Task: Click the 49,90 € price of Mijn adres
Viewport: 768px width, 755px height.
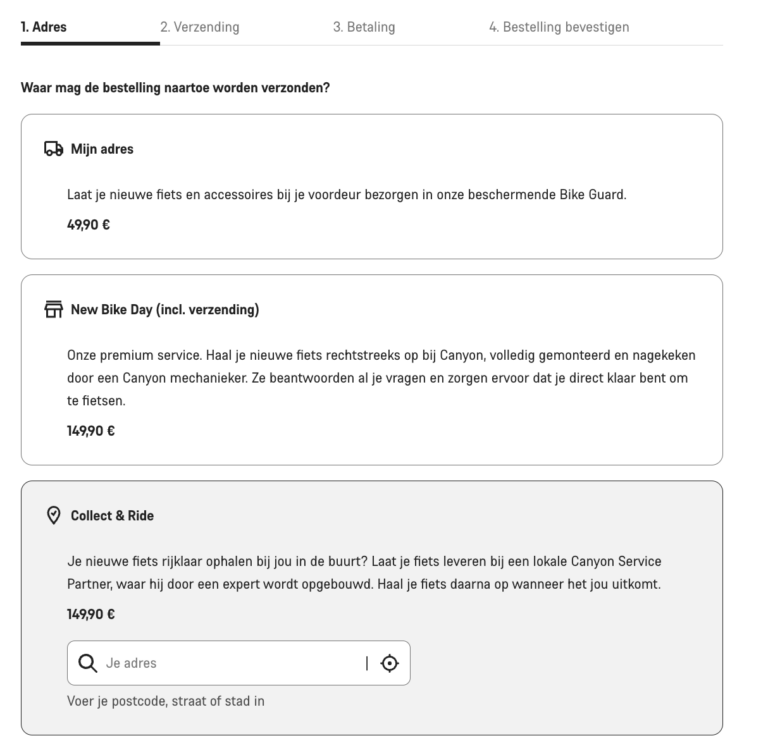Action: [88, 224]
